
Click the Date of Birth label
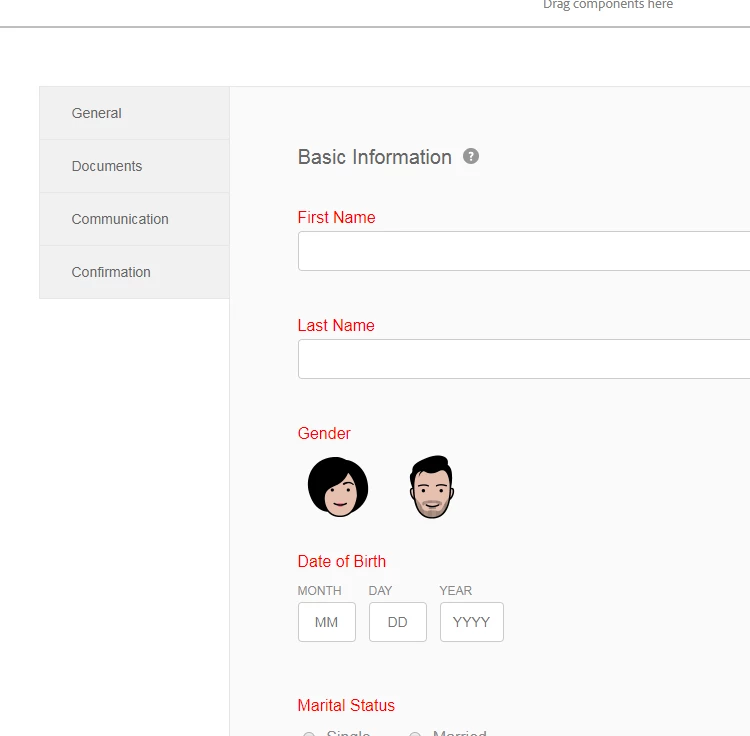point(342,561)
